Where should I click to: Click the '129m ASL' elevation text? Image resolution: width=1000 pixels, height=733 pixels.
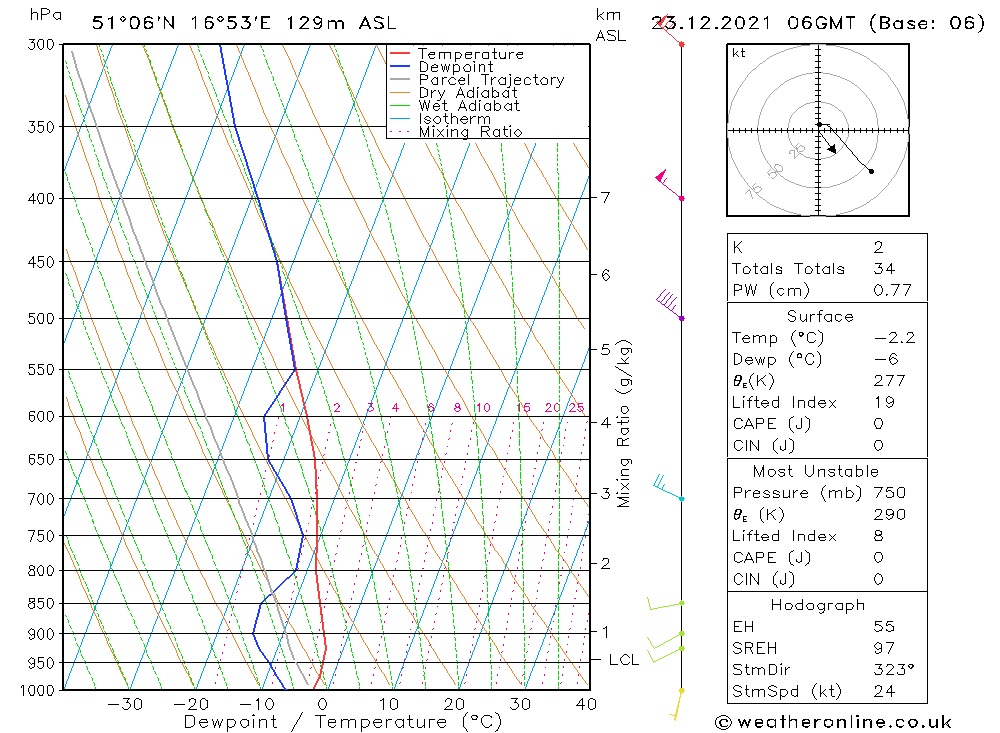[341, 23]
